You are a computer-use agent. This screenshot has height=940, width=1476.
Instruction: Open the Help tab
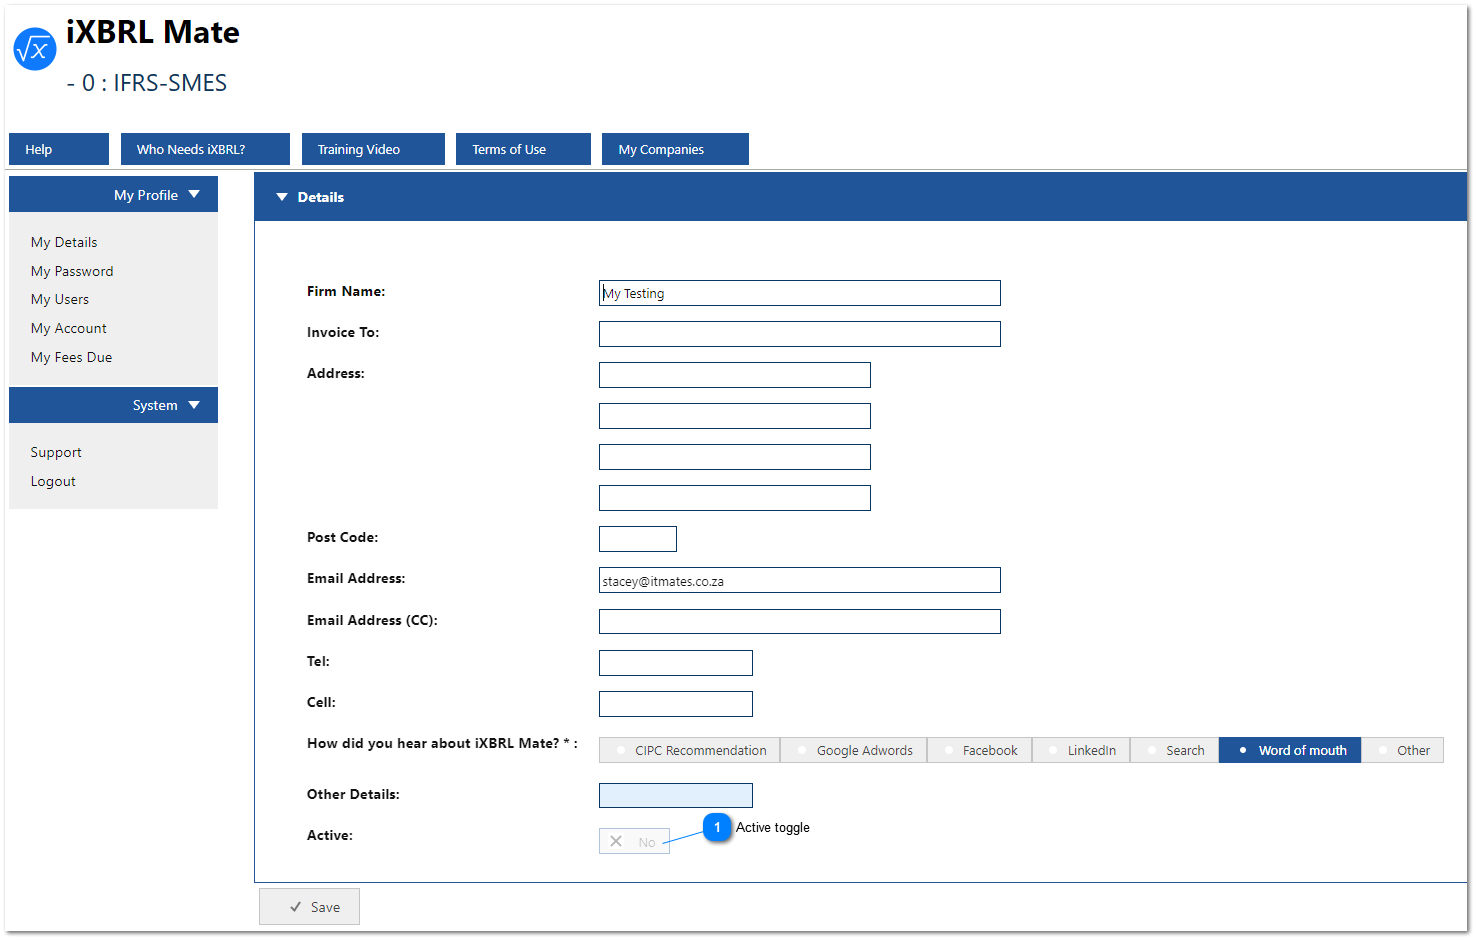(59, 149)
